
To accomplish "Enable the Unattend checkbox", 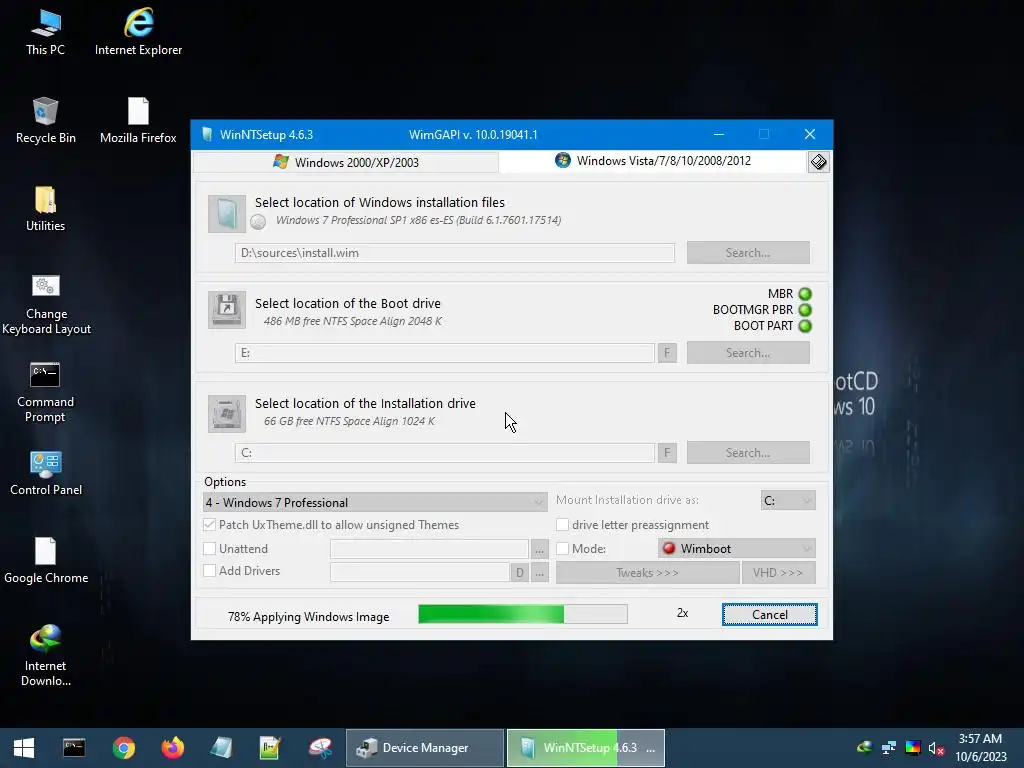I will [210, 549].
